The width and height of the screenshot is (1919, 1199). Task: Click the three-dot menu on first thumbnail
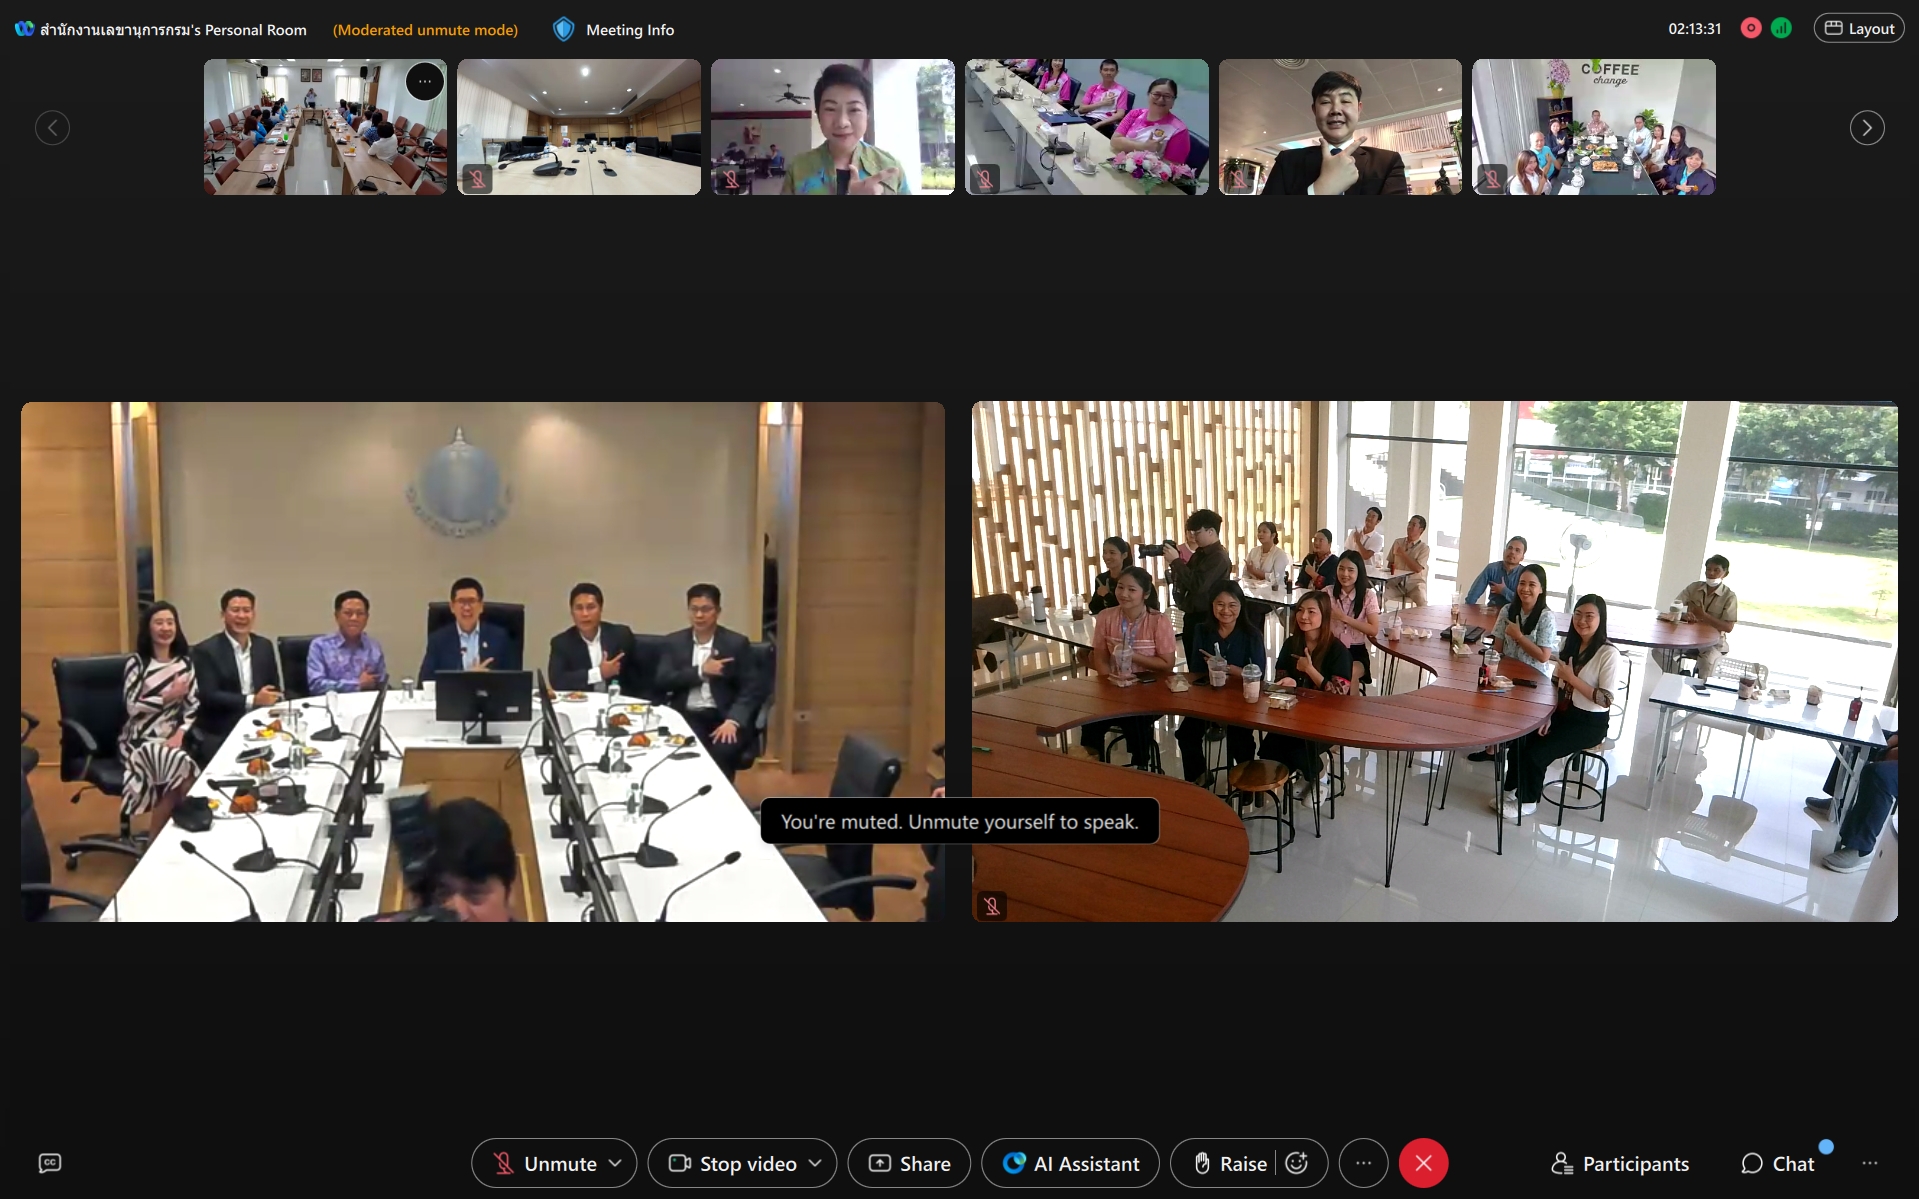425,82
